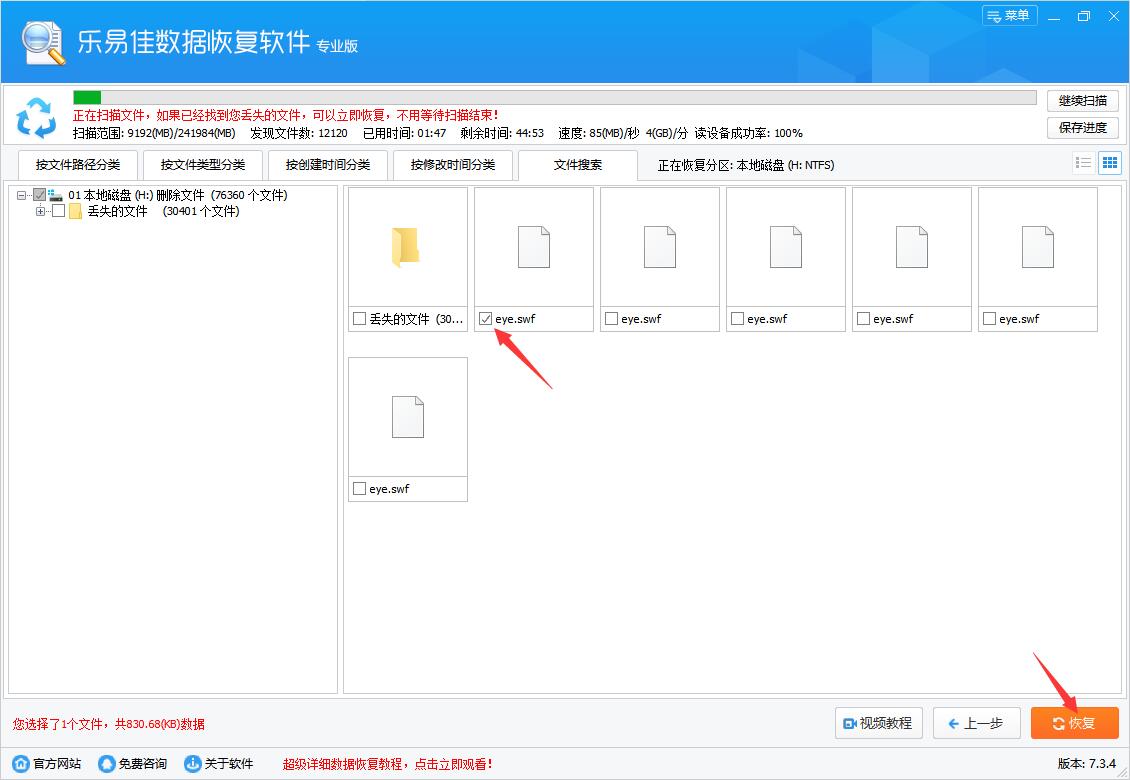Viewport: 1130px width, 780px height.
Task: Open the 菜单 menu button
Action: point(1009,16)
